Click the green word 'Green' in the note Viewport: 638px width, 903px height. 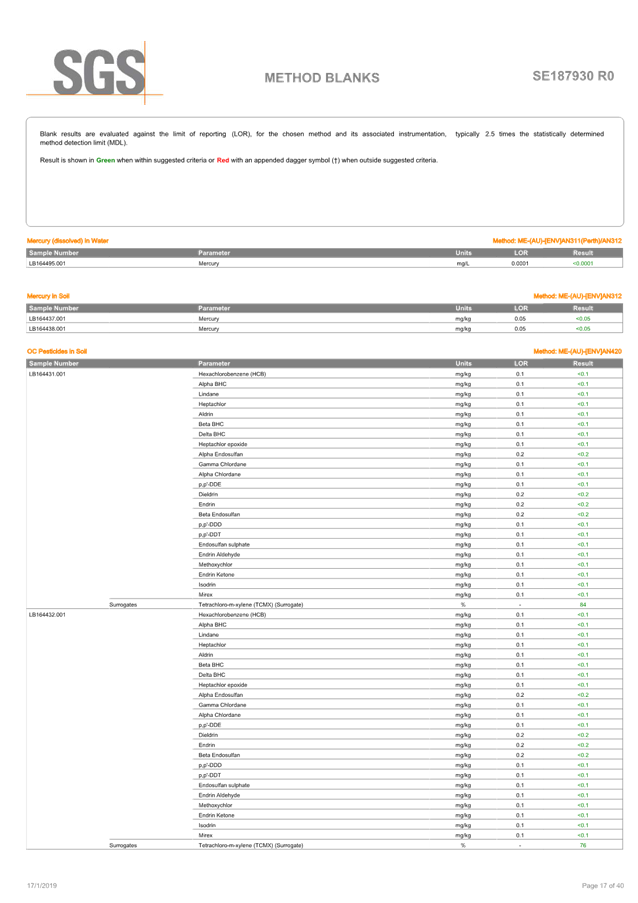pyautogui.click(x=105, y=160)
